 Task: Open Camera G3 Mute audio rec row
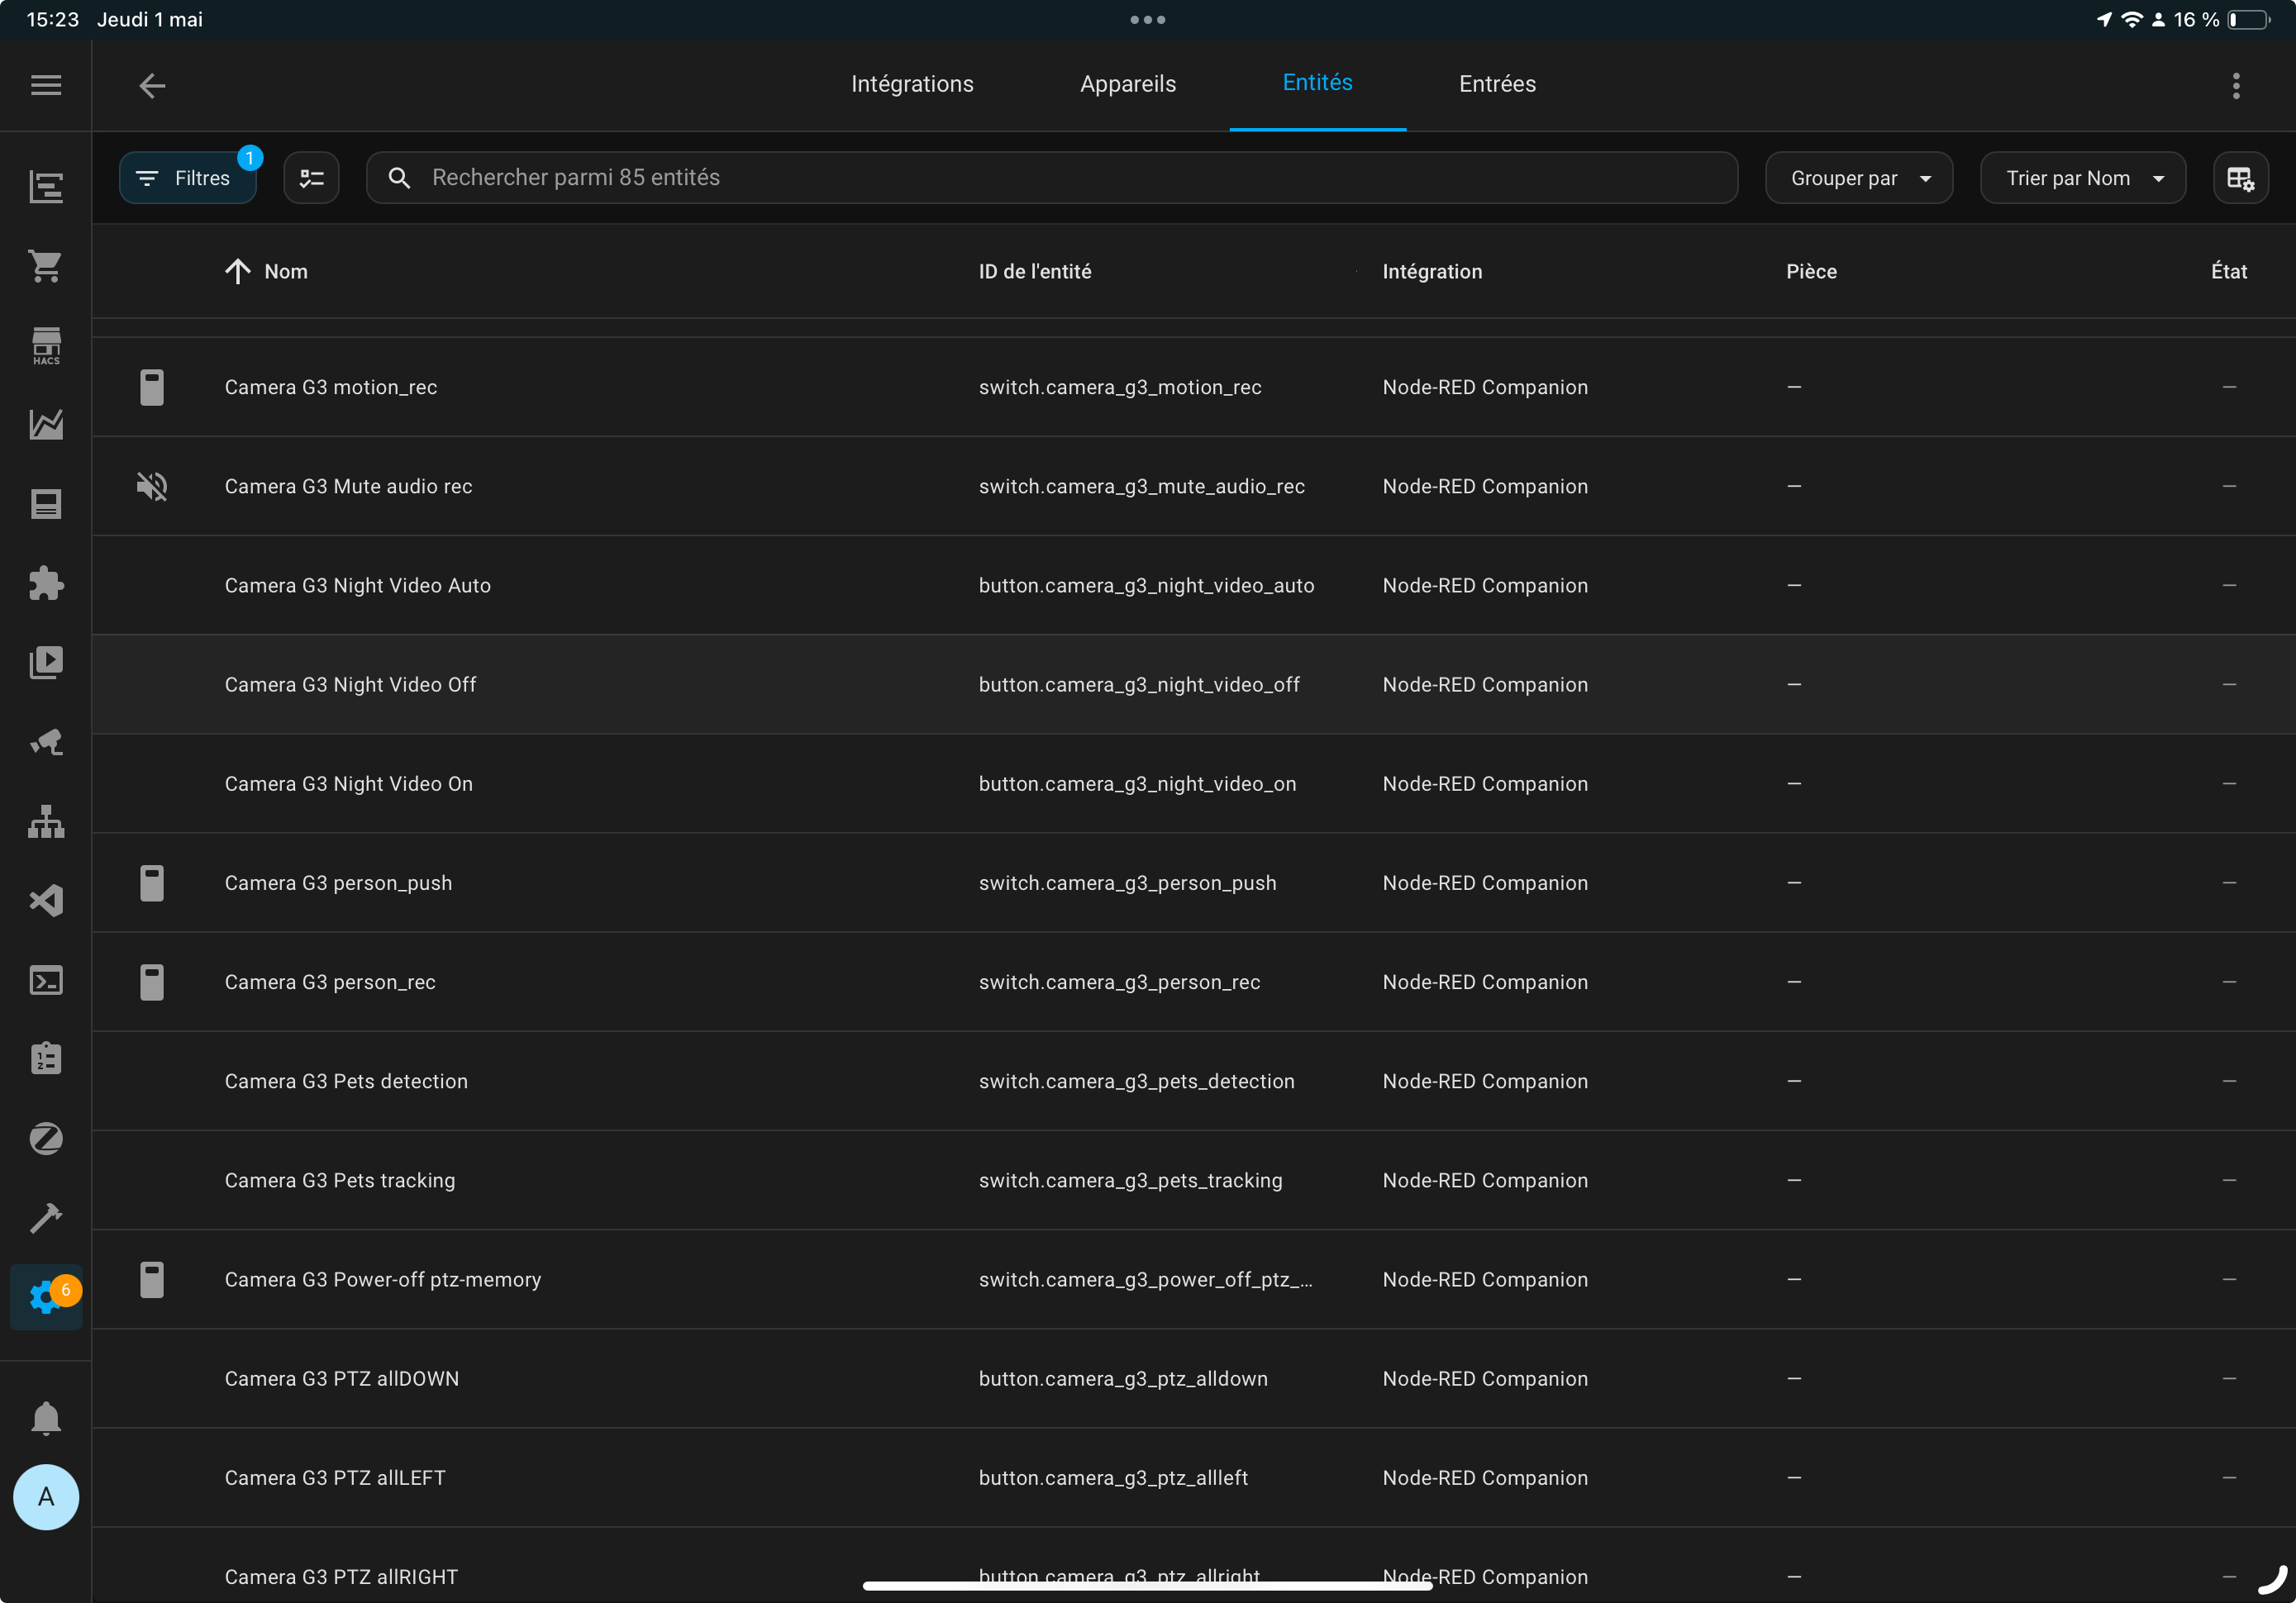(348, 486)
